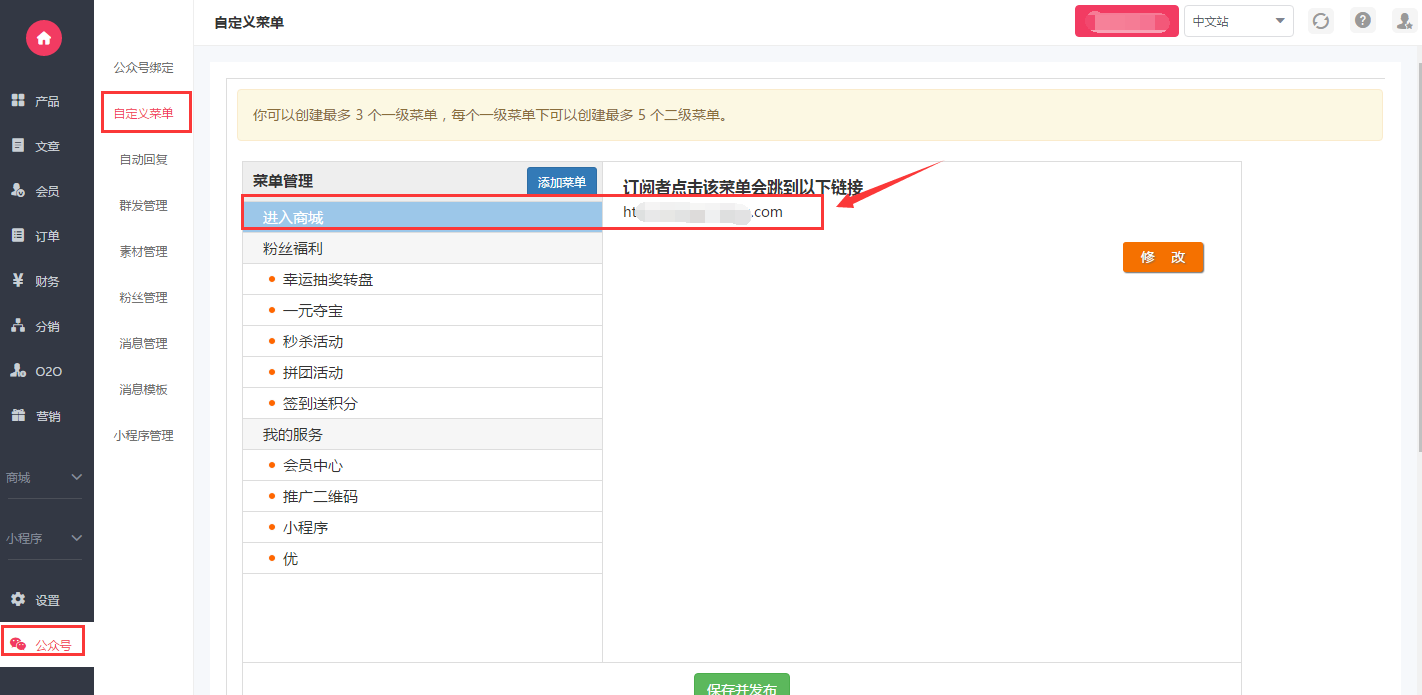Click the refresh icon in top bar

click(x=1321, y=21)
